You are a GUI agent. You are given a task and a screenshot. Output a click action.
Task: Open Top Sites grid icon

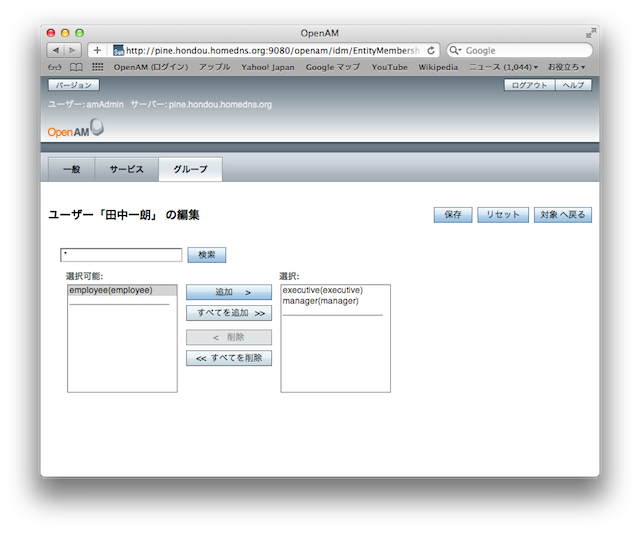click(97, 67)
